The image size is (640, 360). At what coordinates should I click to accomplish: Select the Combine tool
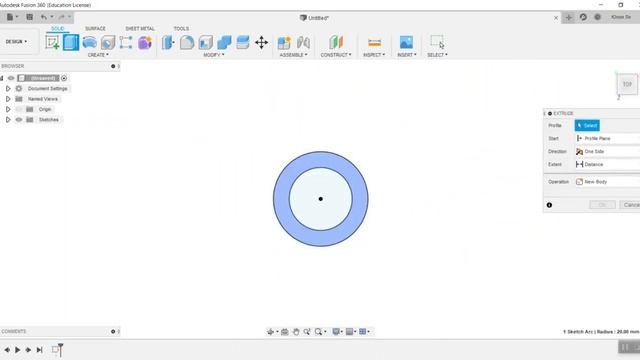point(224,42)
